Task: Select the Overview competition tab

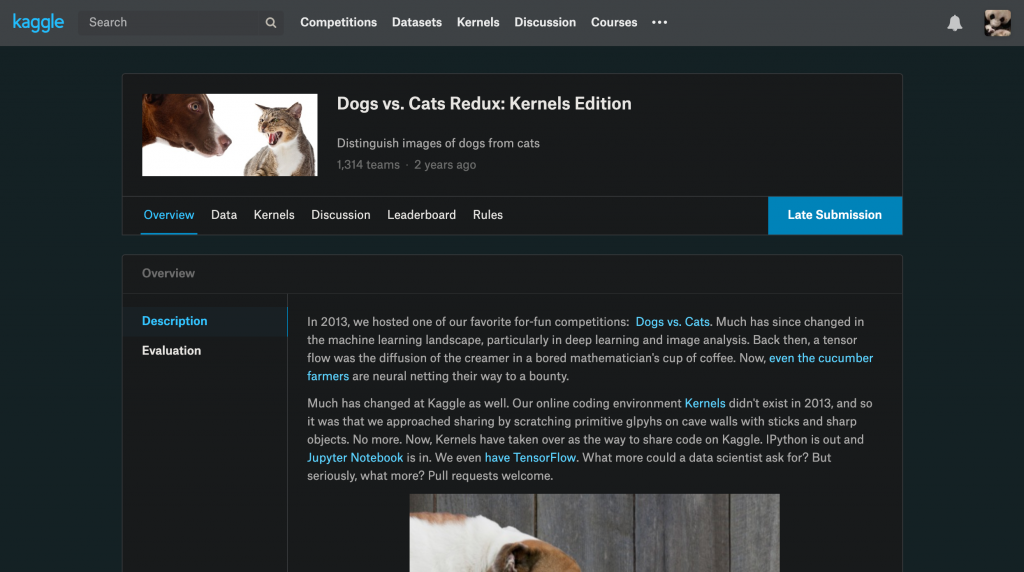Action: (168, 215)
